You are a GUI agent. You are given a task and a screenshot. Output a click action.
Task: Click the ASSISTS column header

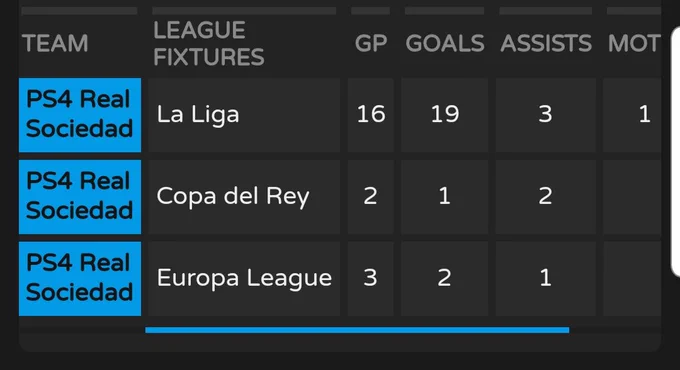(546, 43)
